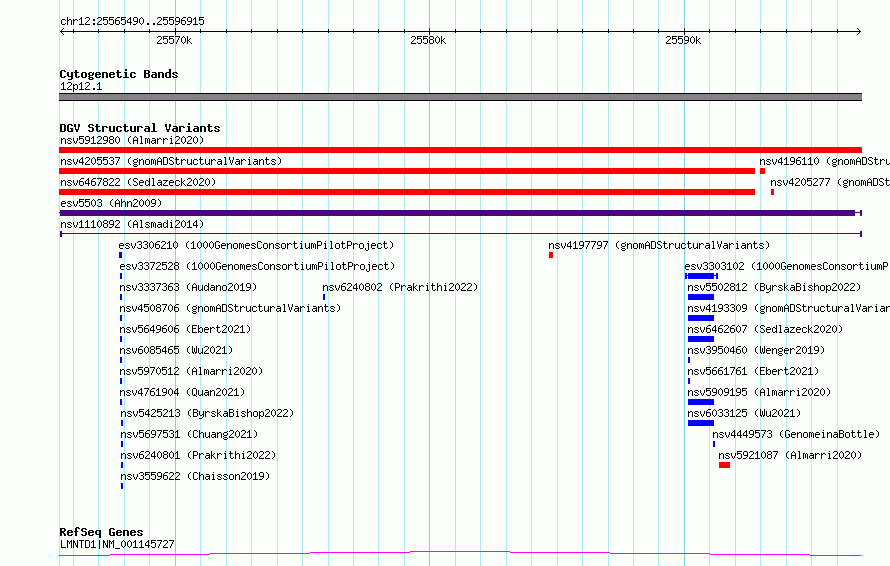Click nsv5661761 (Ebert2021) label
Viewport: 890px width, 566px height.
pyautogui.click(x=753, y=371)
